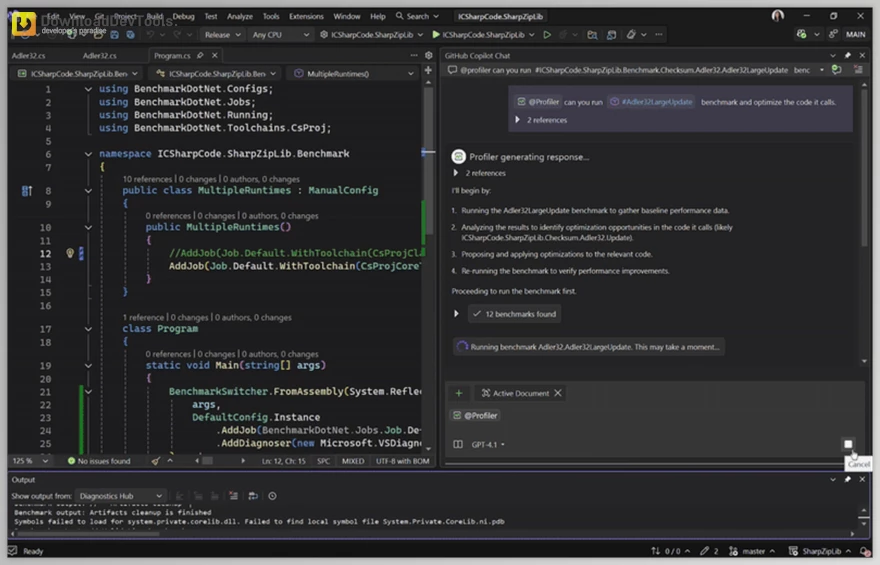This screenshot has width=880, height=565.
Task: Collapse the class Program block on line 17
Action: tap(88, 329)
